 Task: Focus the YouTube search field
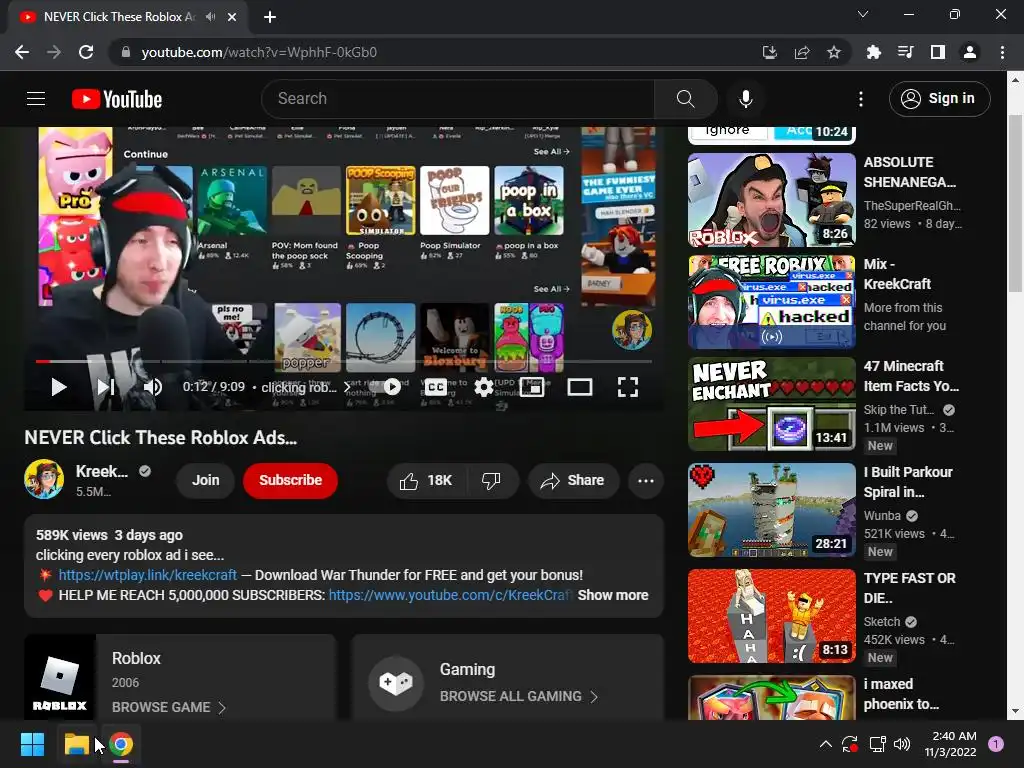point(458,99)
